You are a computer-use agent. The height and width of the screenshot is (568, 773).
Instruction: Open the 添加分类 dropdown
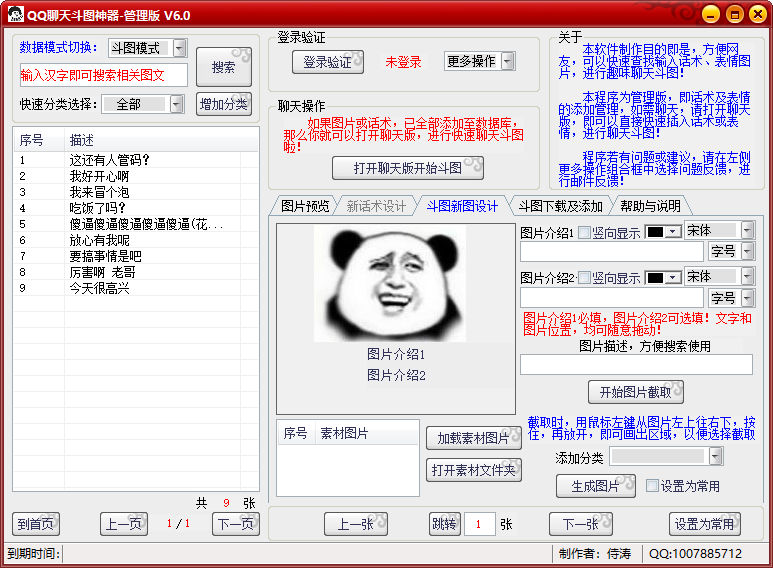[716, 457]
